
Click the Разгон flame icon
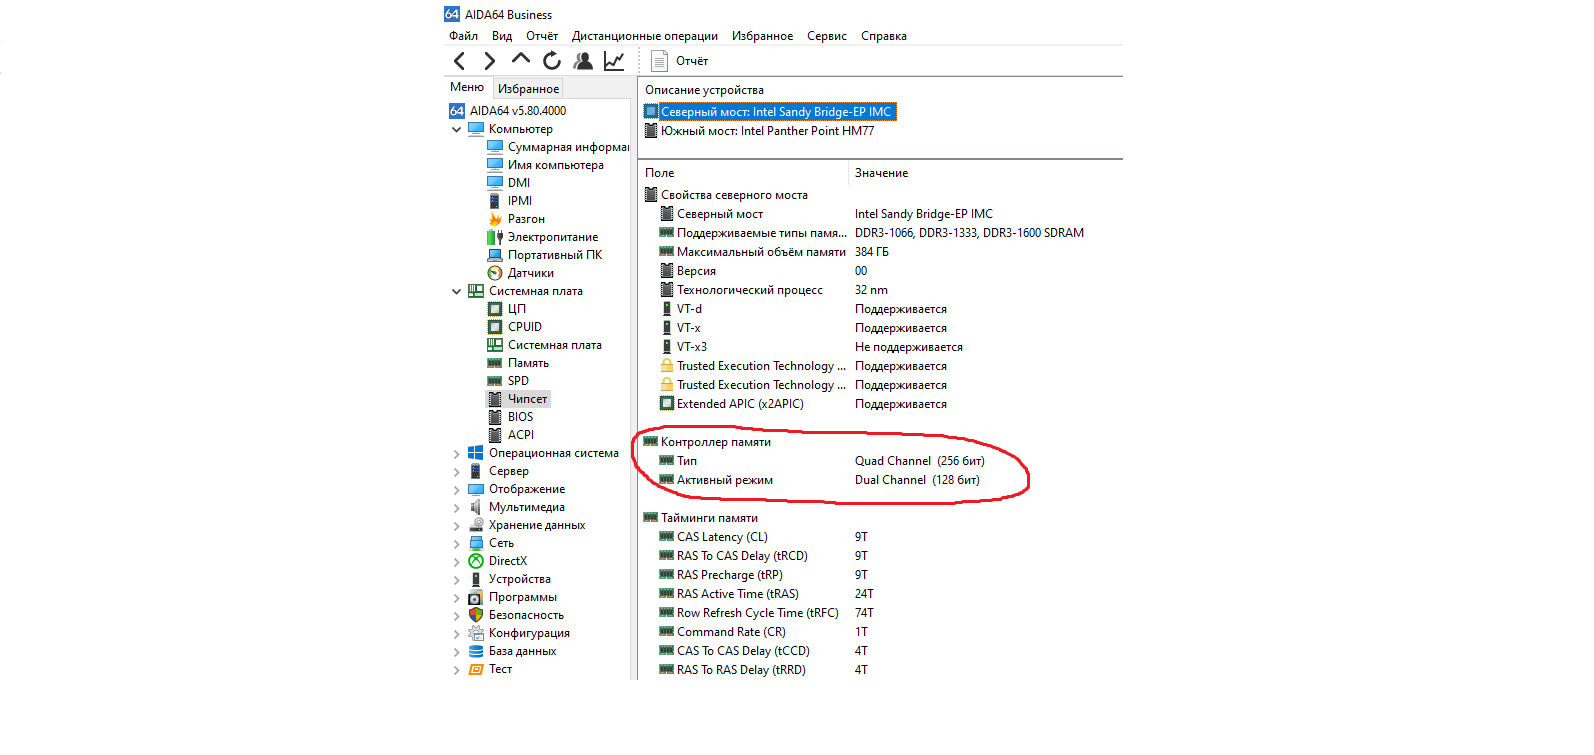(494, 219)
